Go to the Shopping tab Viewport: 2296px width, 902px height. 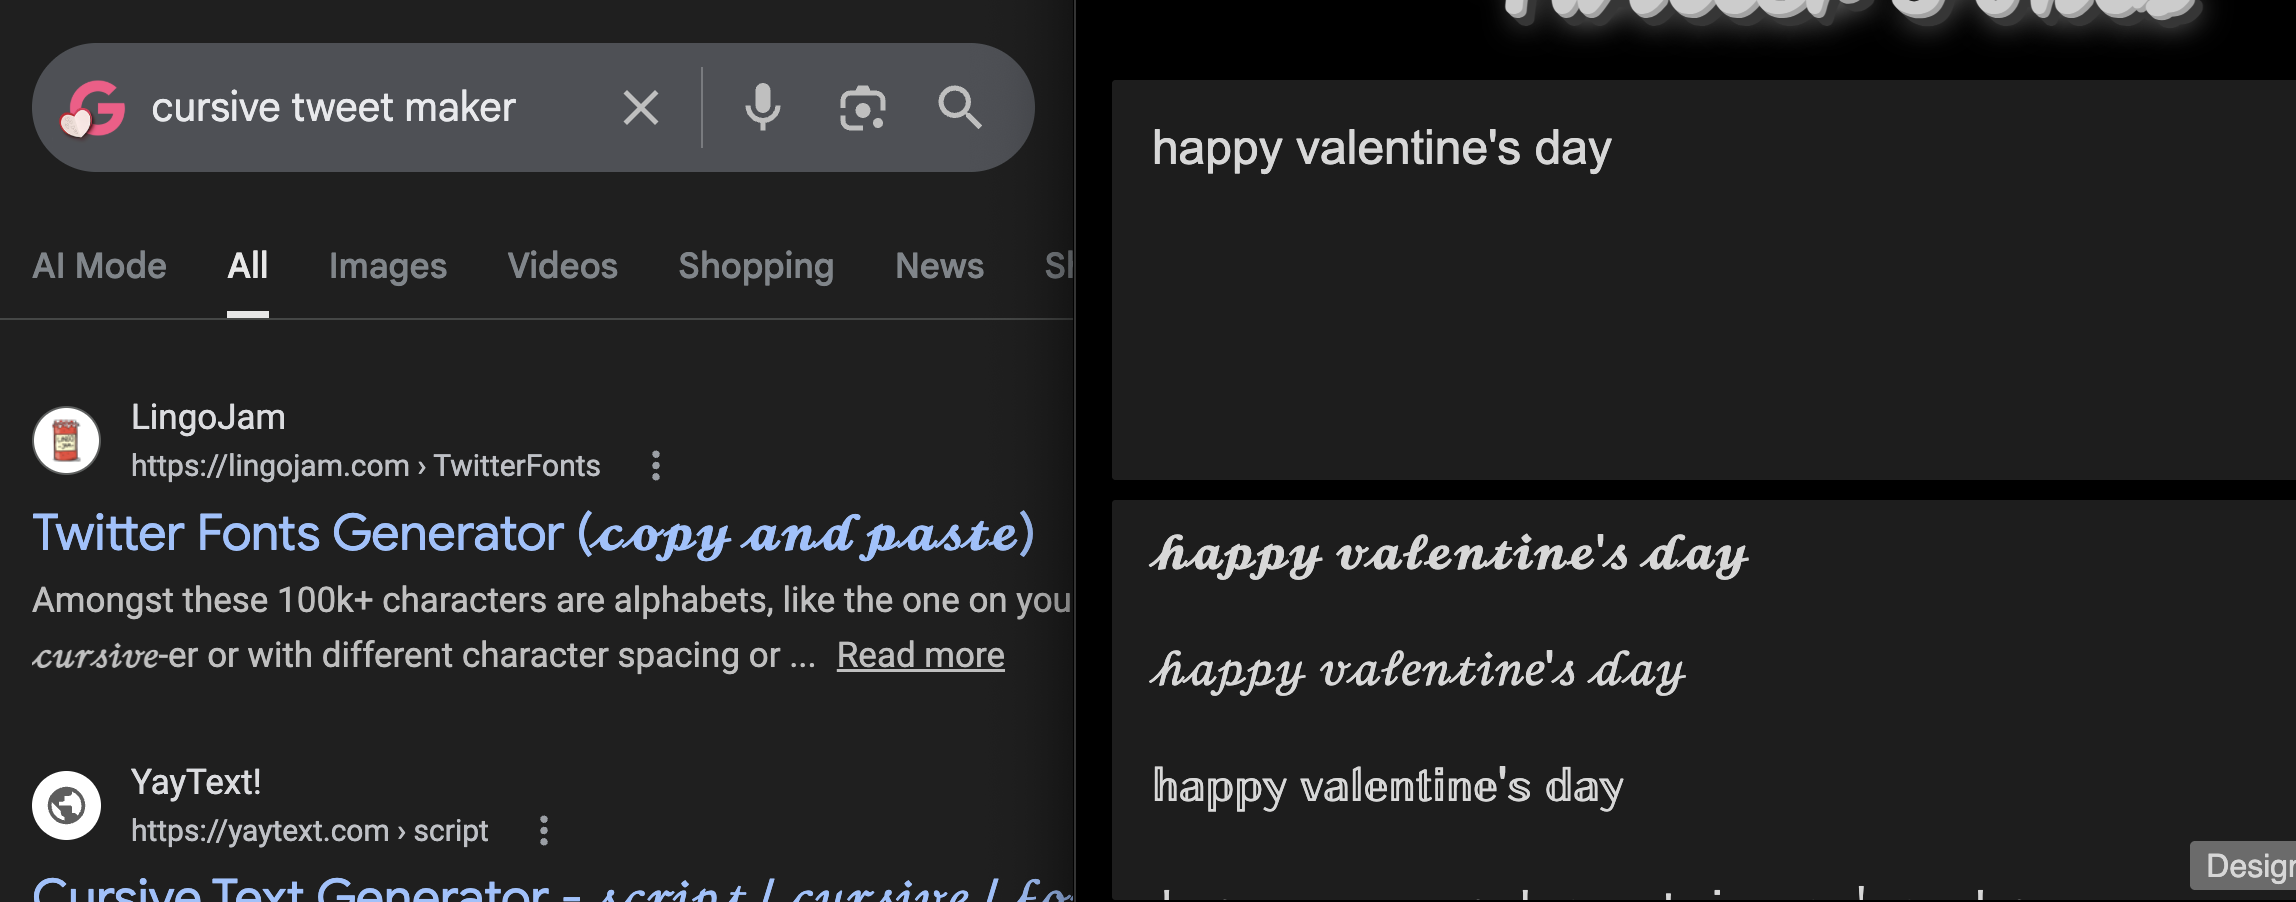click(x=756, y=266)
